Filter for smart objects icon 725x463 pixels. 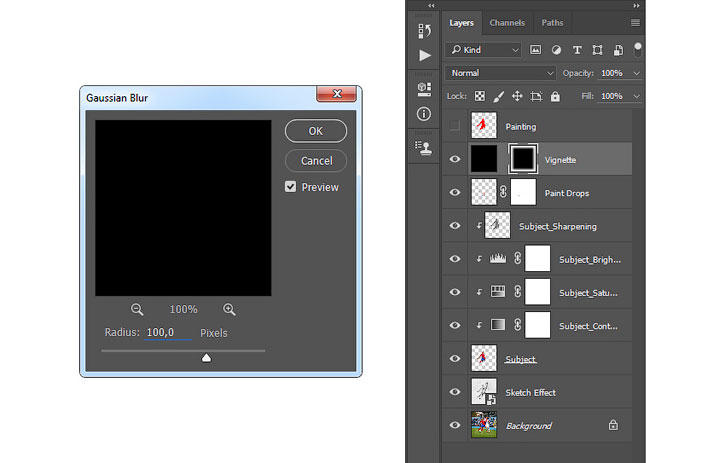point(618,50)
